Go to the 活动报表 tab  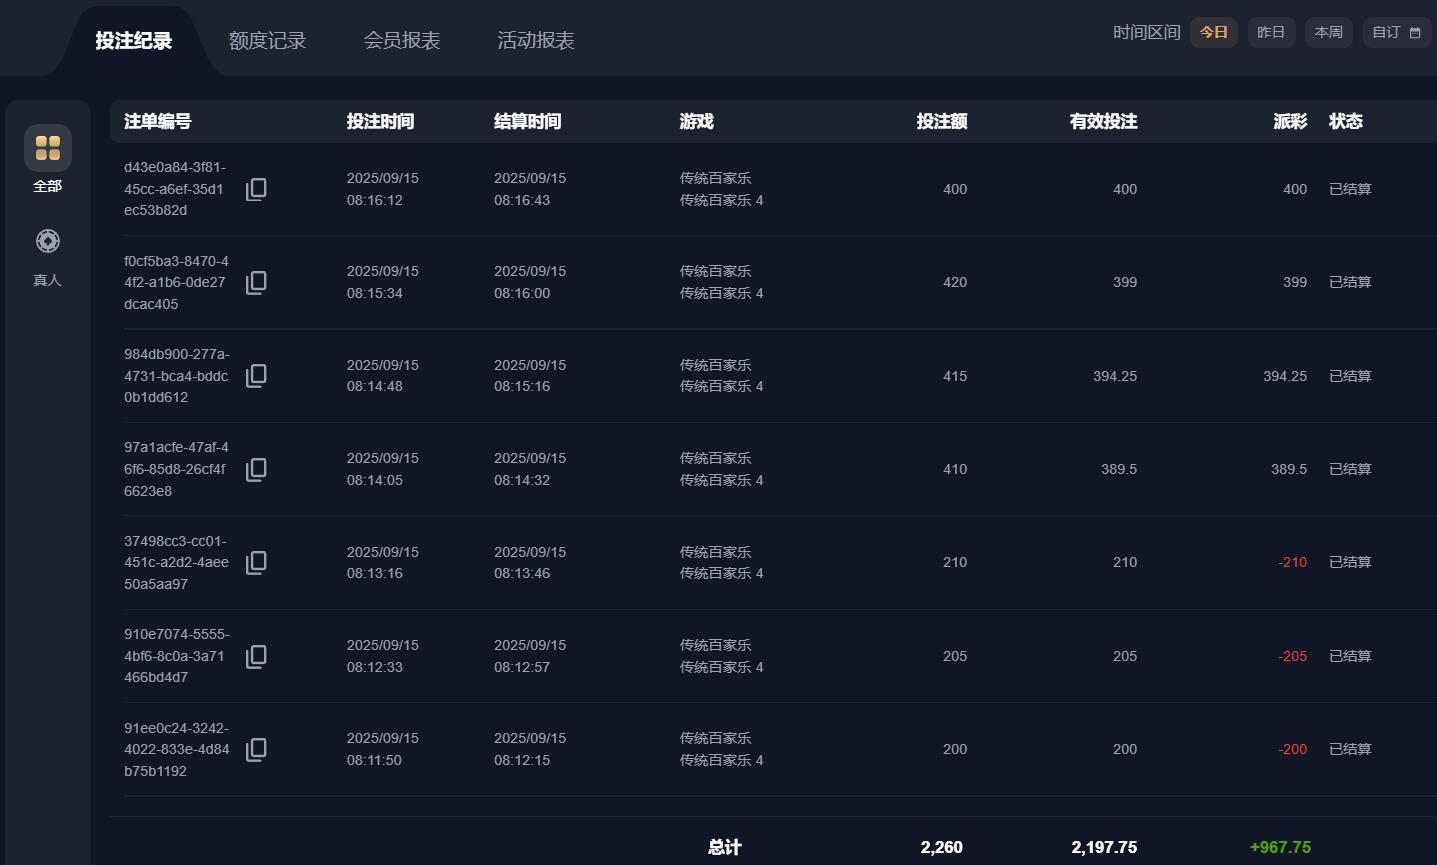536,41
